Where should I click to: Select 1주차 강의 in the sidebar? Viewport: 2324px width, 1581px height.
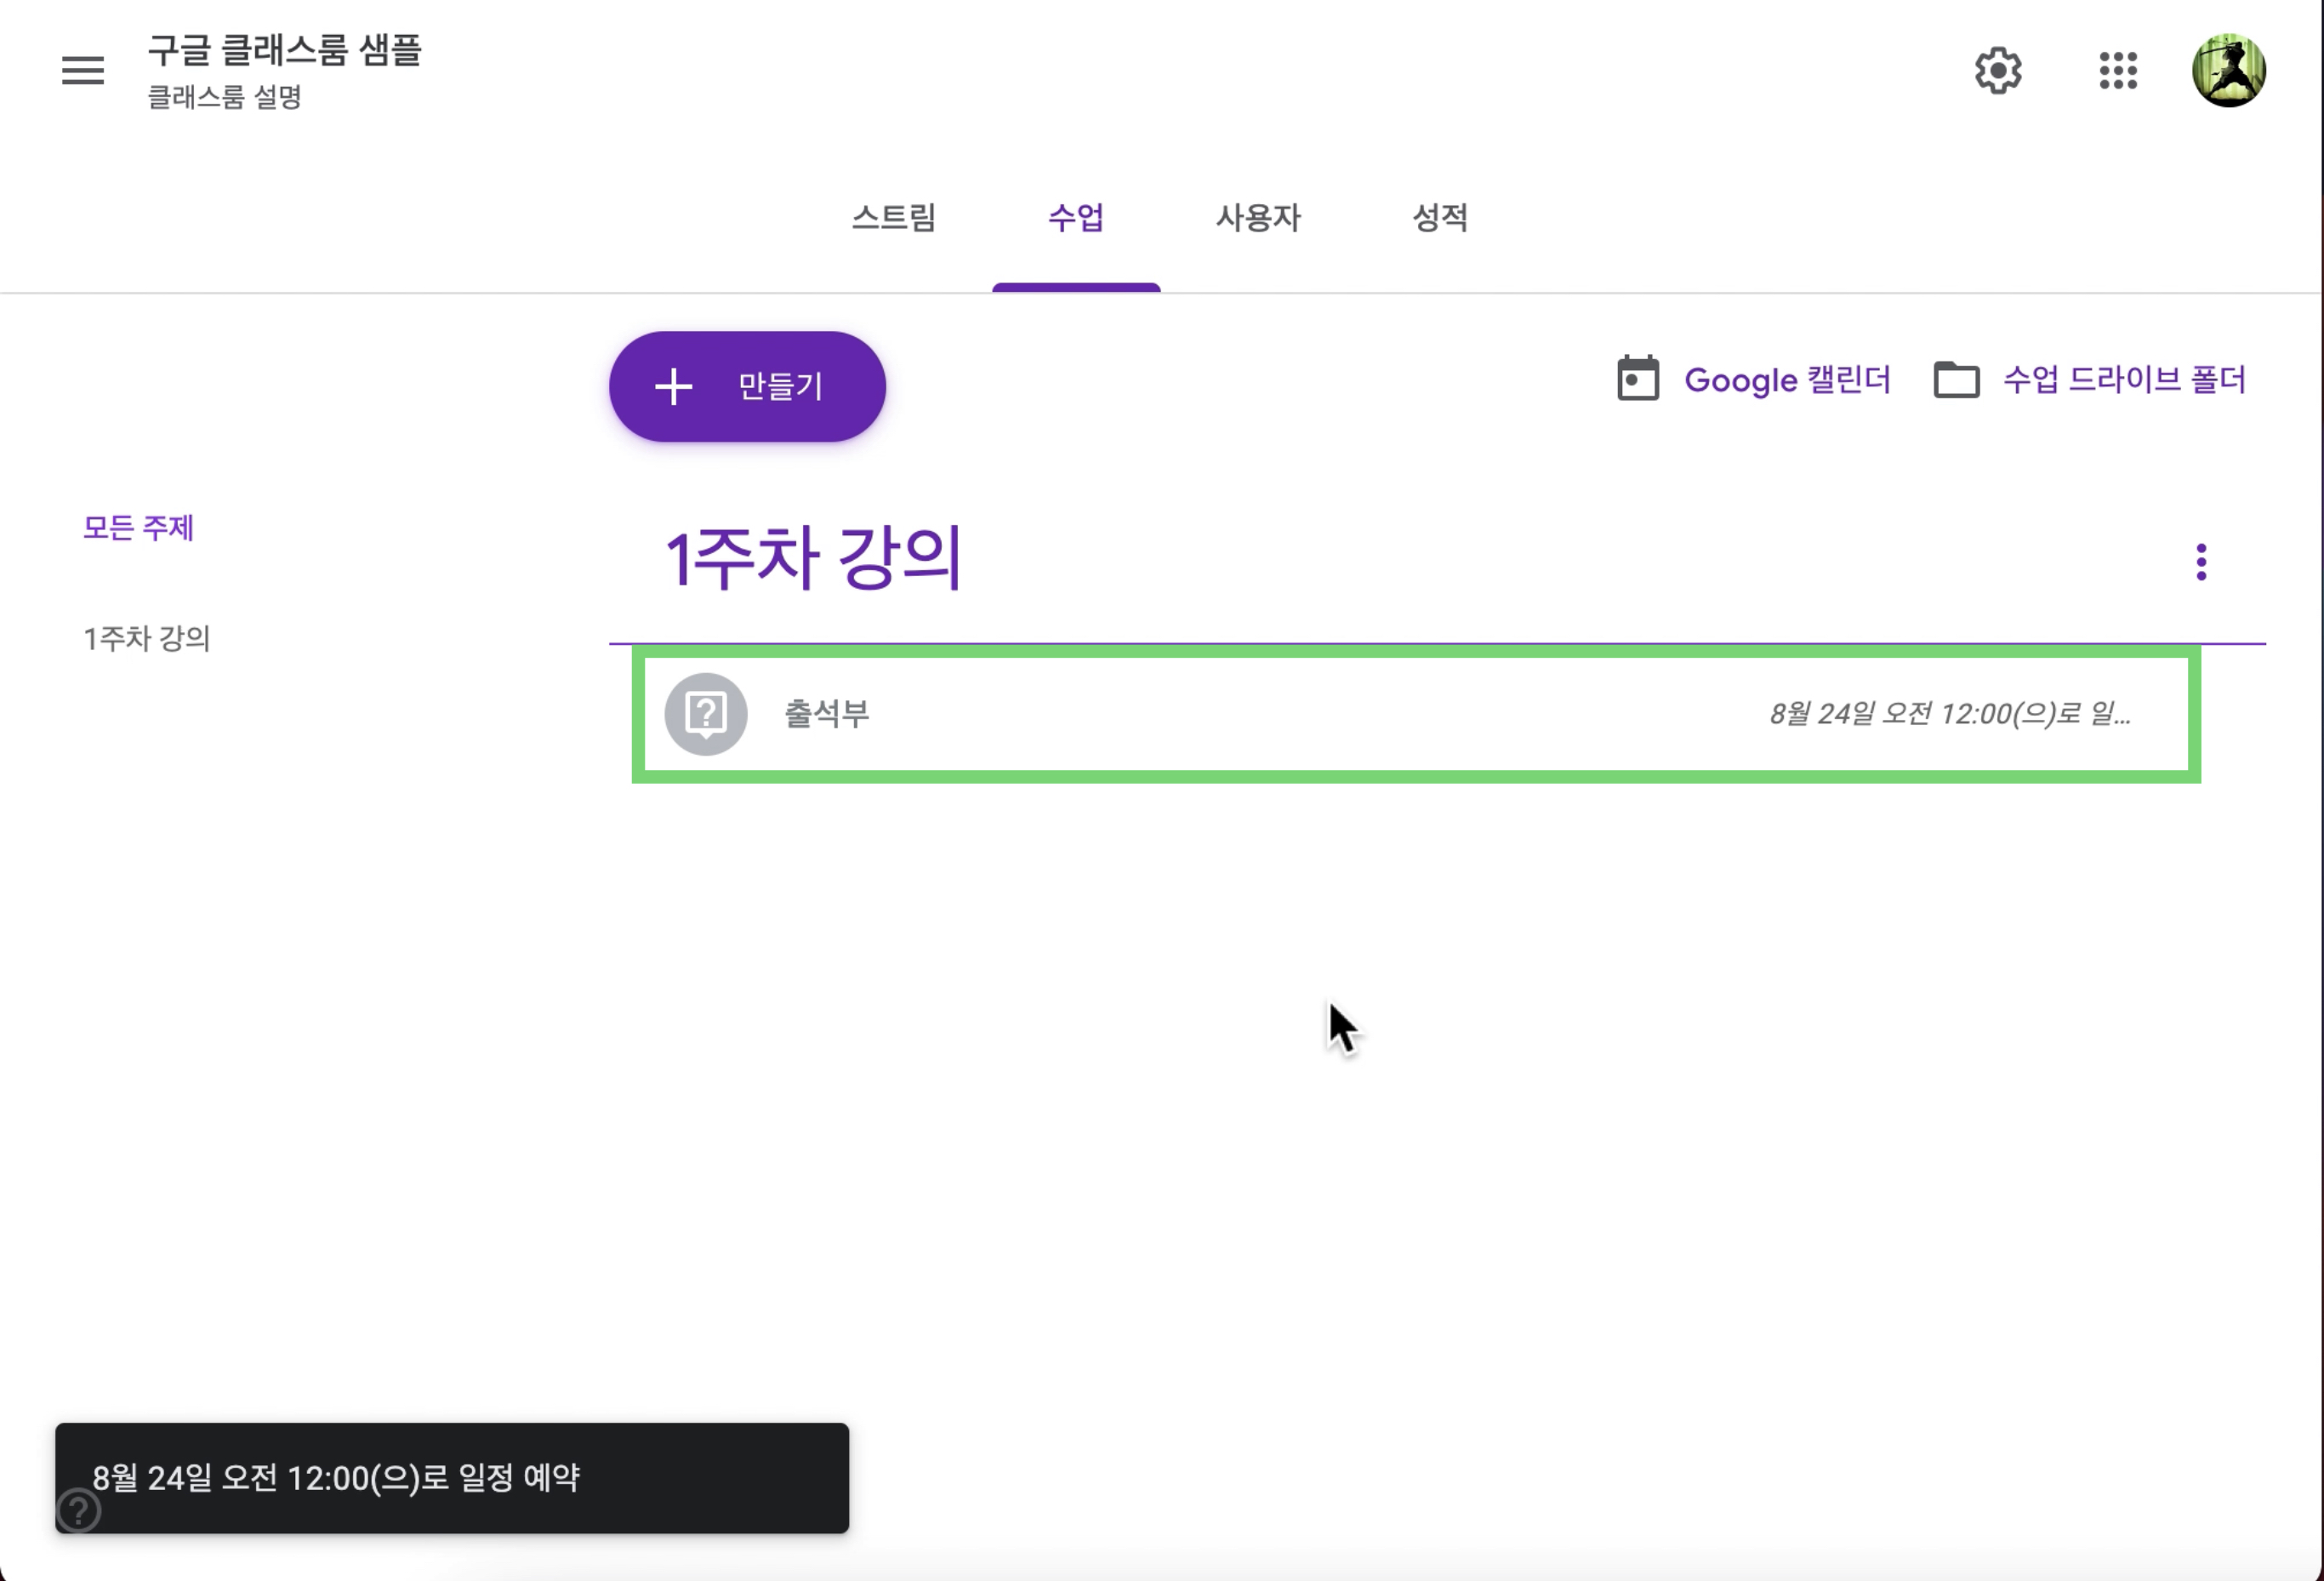pyautogui.click(x=146, y=638)
